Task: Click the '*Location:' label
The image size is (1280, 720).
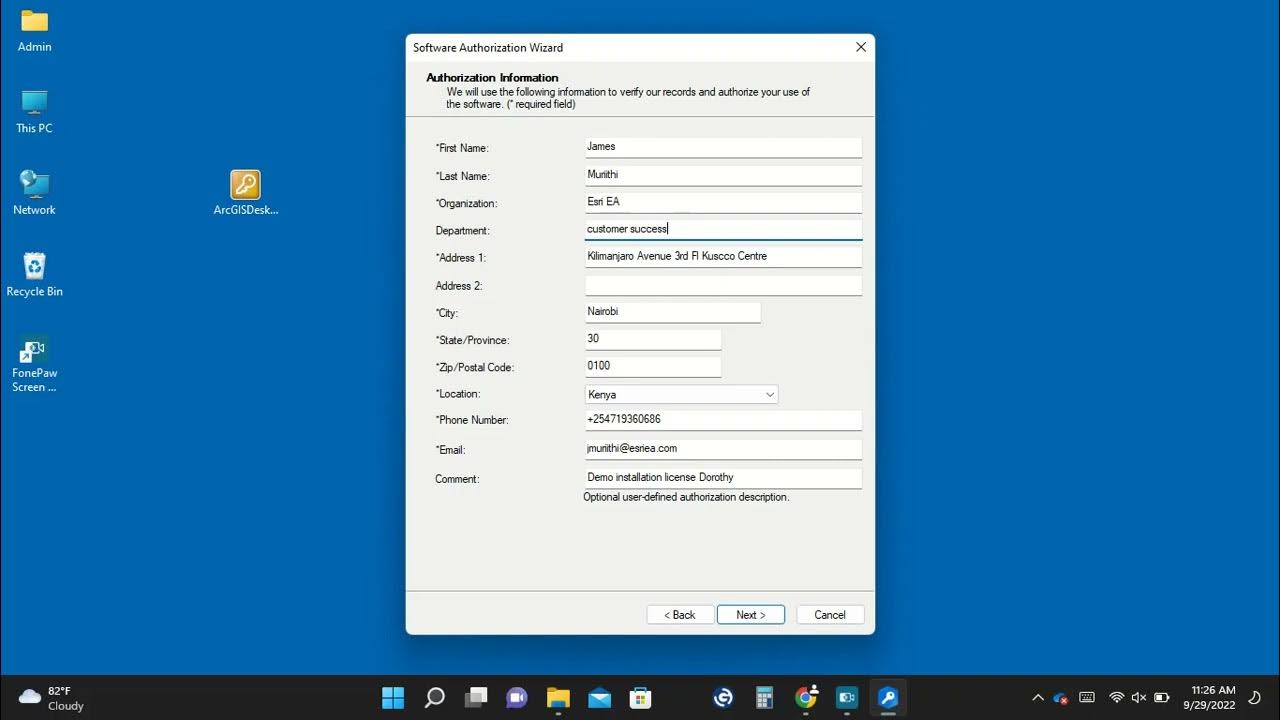Action: [458, 394]
